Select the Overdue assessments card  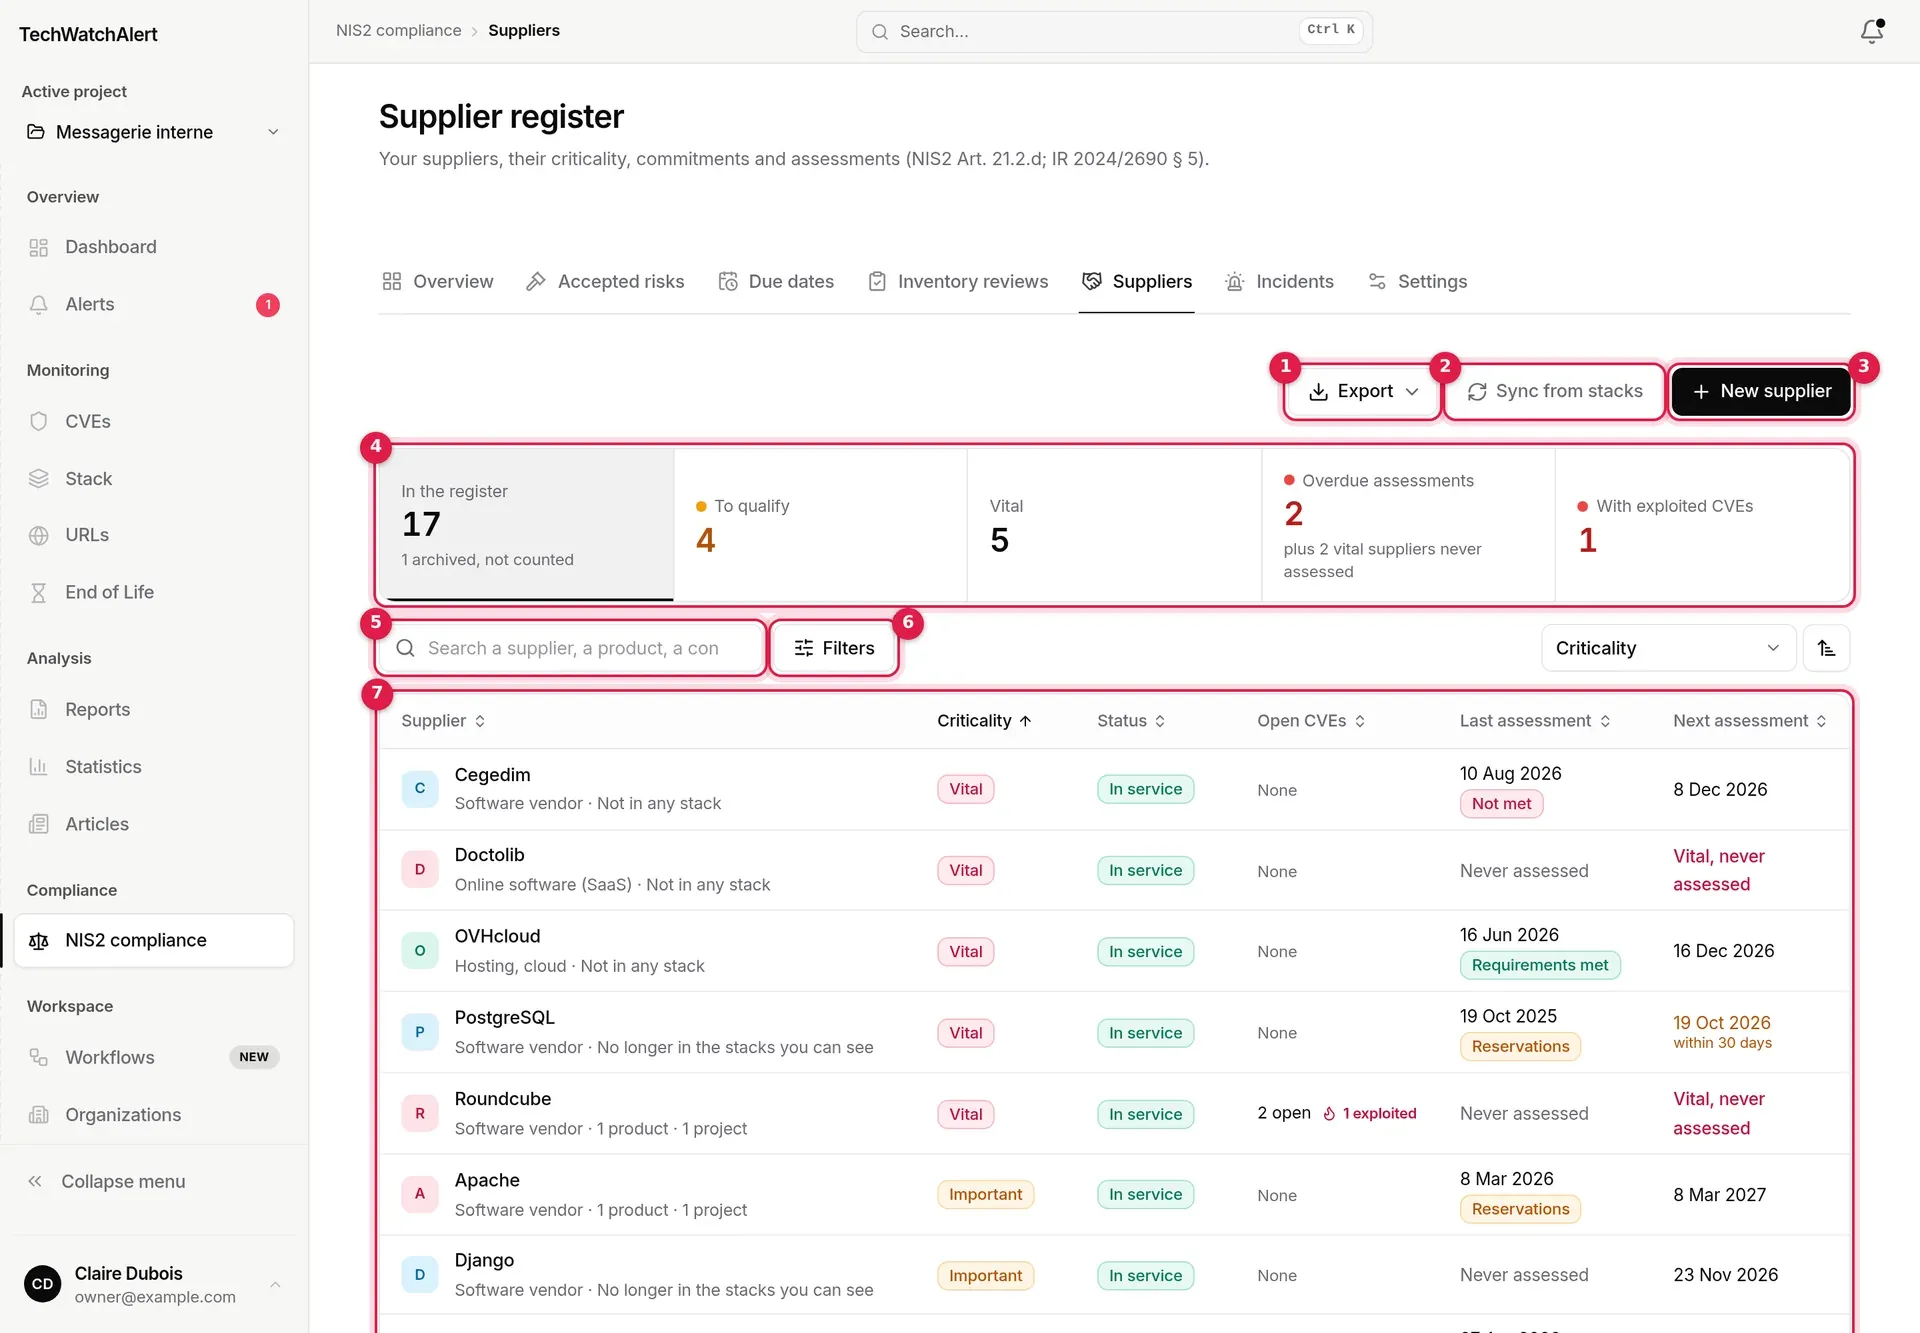pos(1408,524)
